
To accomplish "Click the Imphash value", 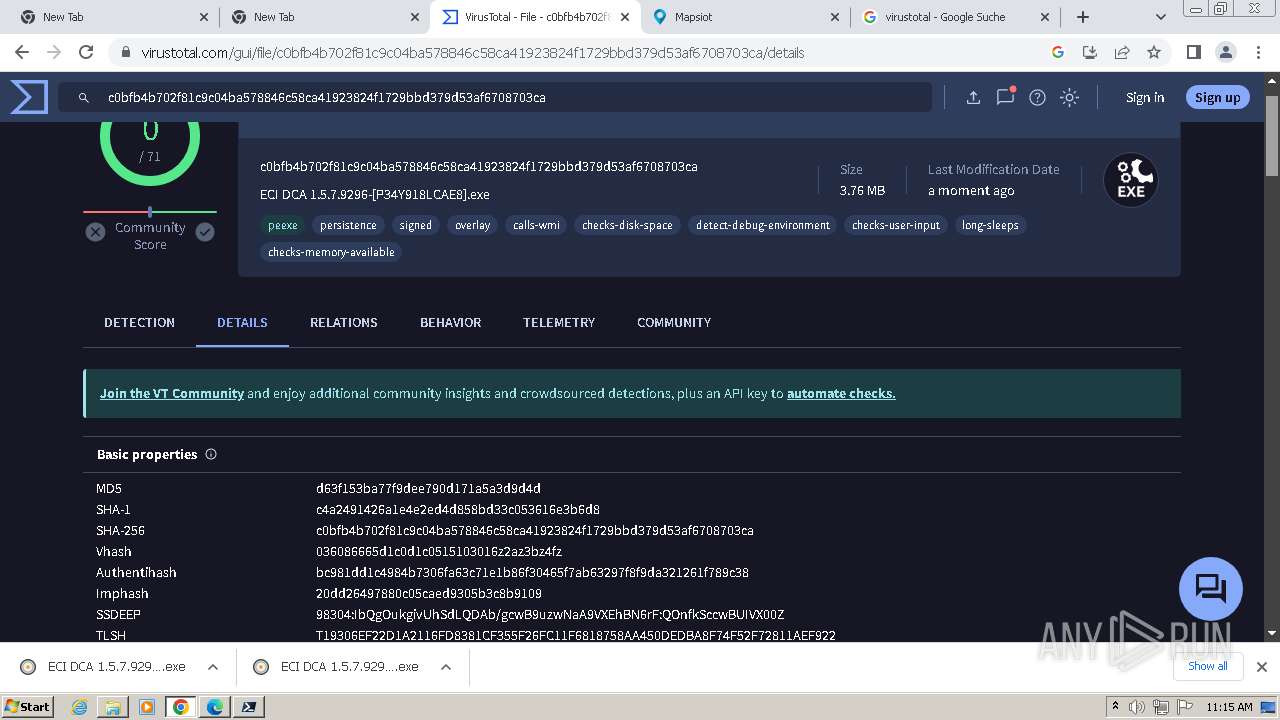I will coord(429,593).
